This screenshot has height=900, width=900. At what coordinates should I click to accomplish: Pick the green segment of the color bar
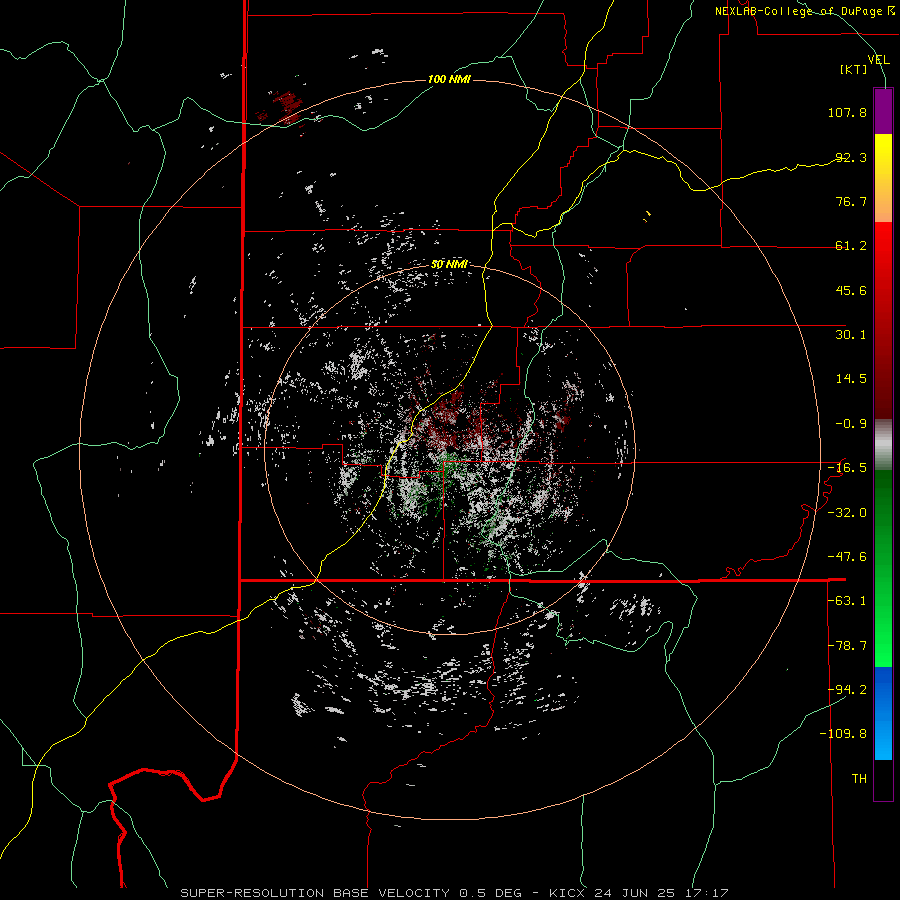(883, 568)
